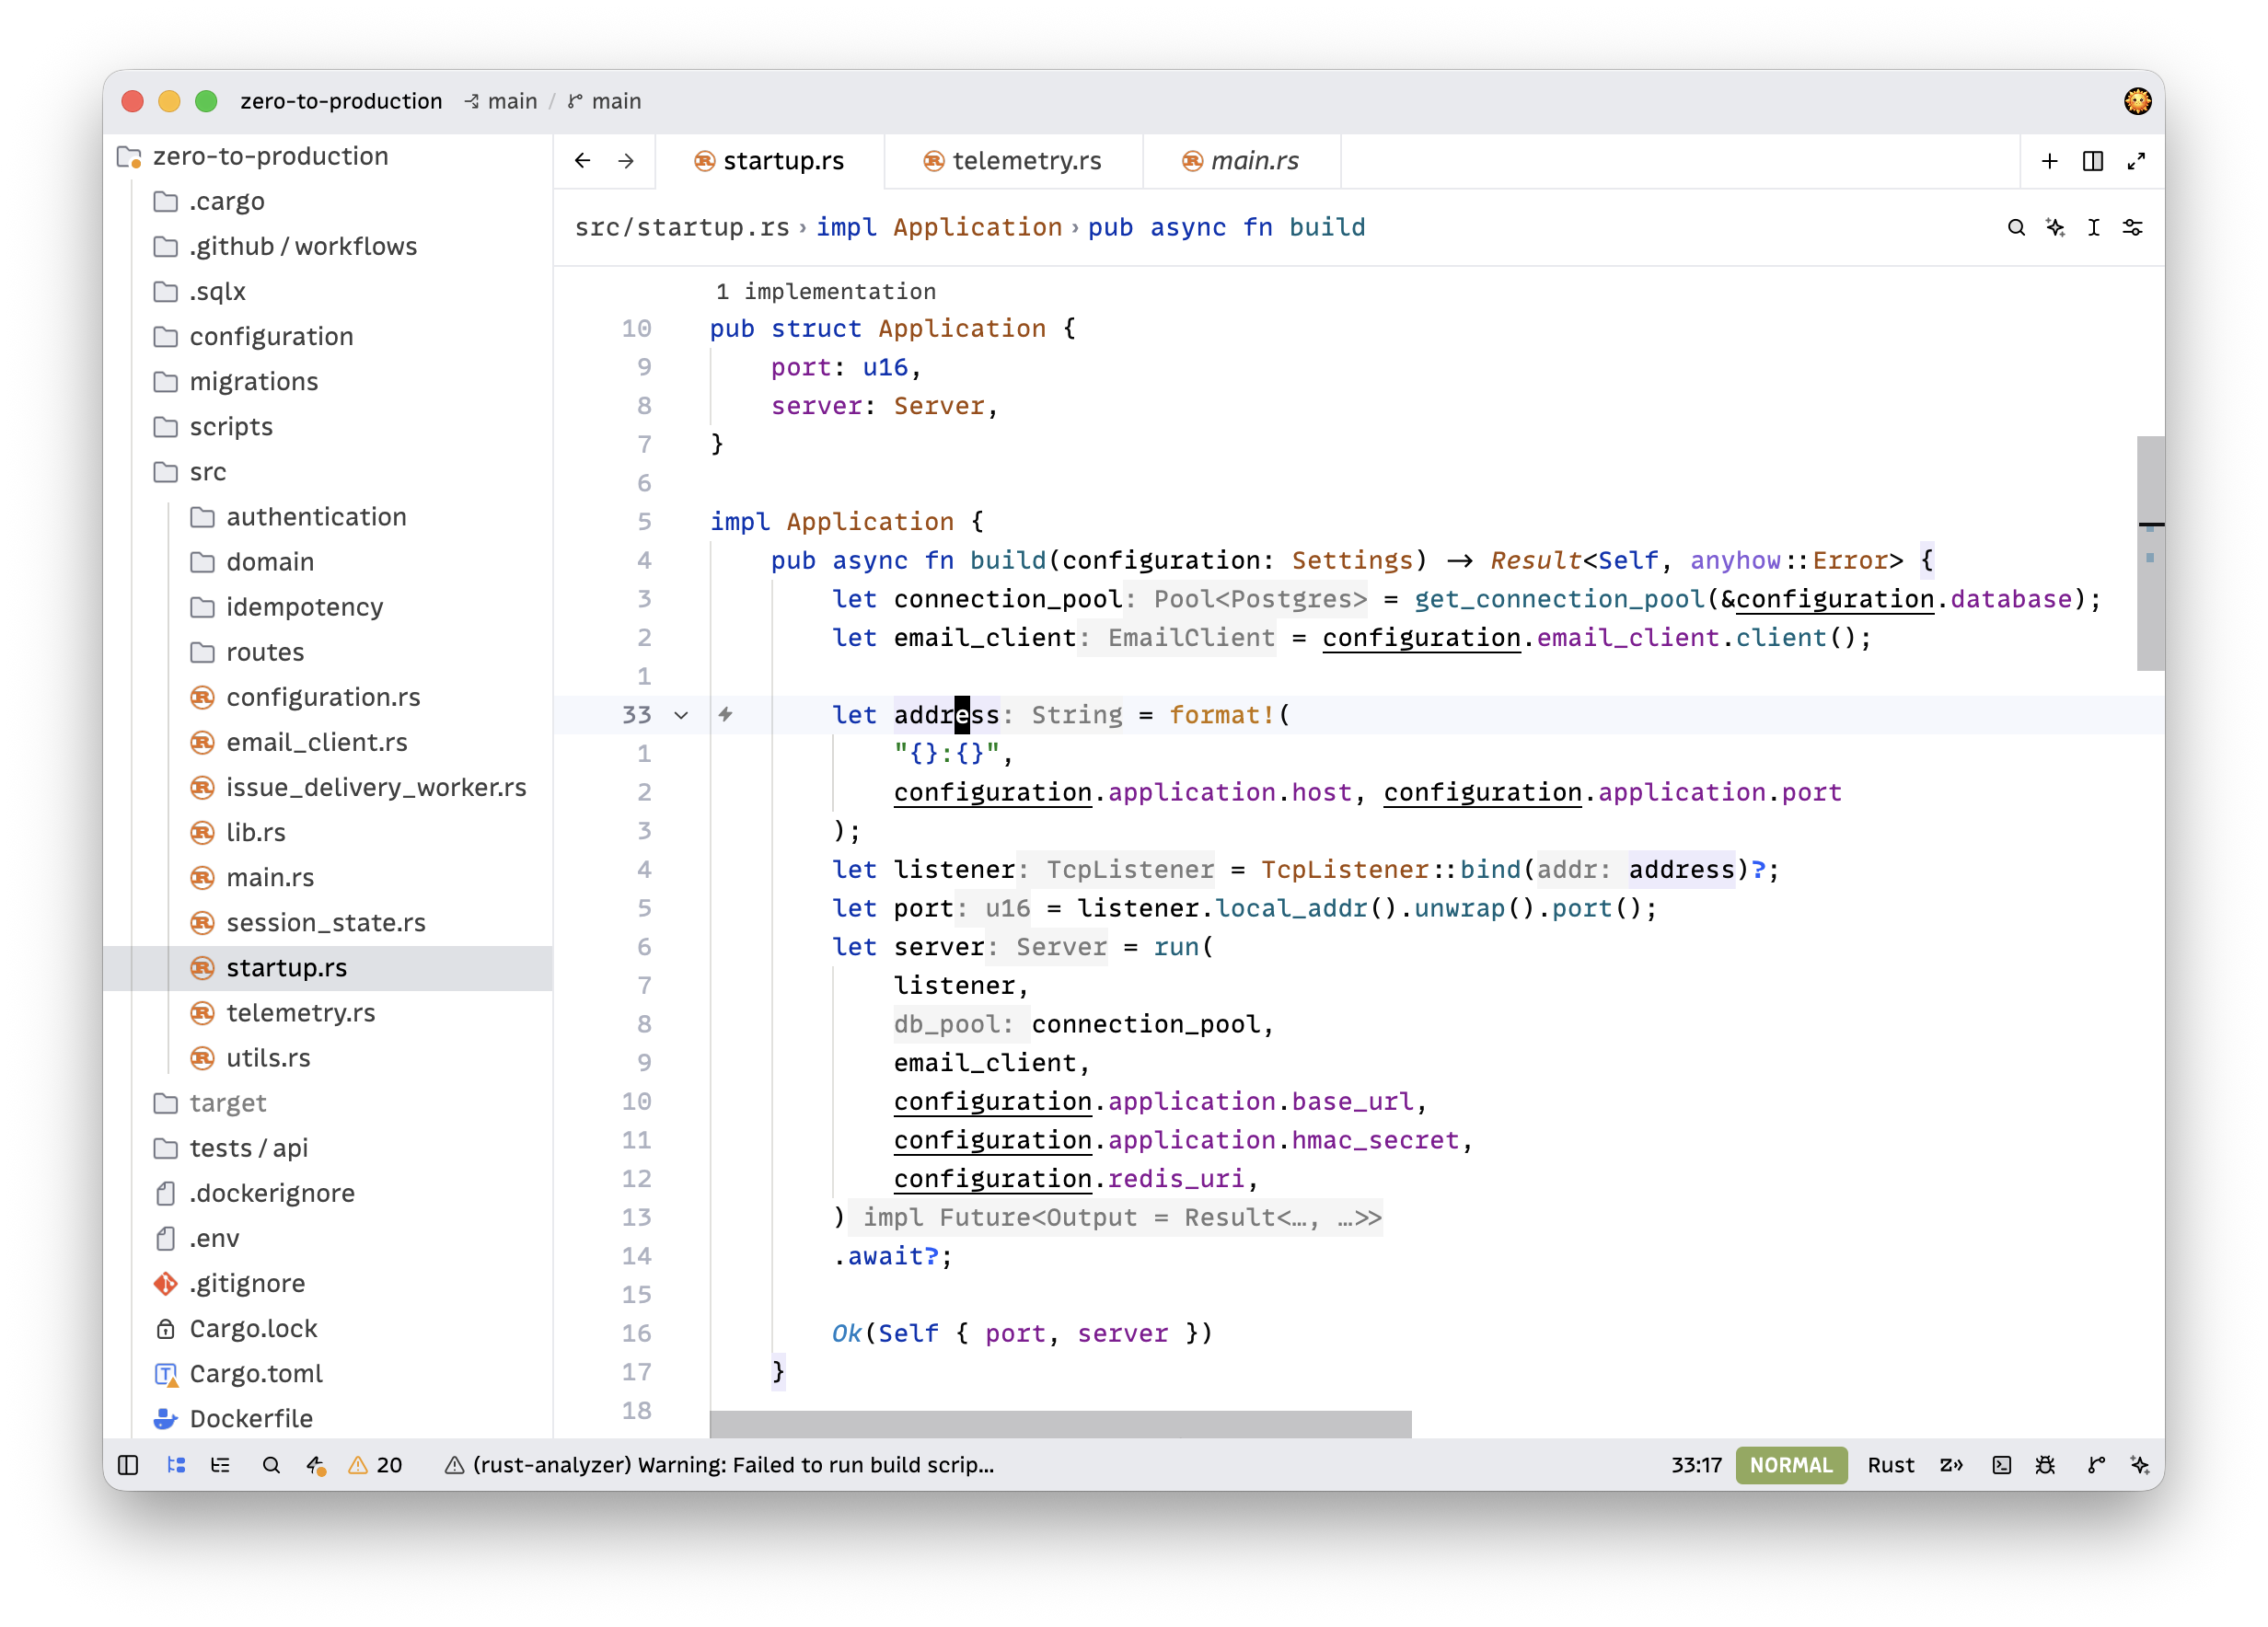Image resolution: width=2268 pixels, height=1627 pixels.
Task: Open diagnostics showing 20 warnings
Action: click(x=375, y=1465)
